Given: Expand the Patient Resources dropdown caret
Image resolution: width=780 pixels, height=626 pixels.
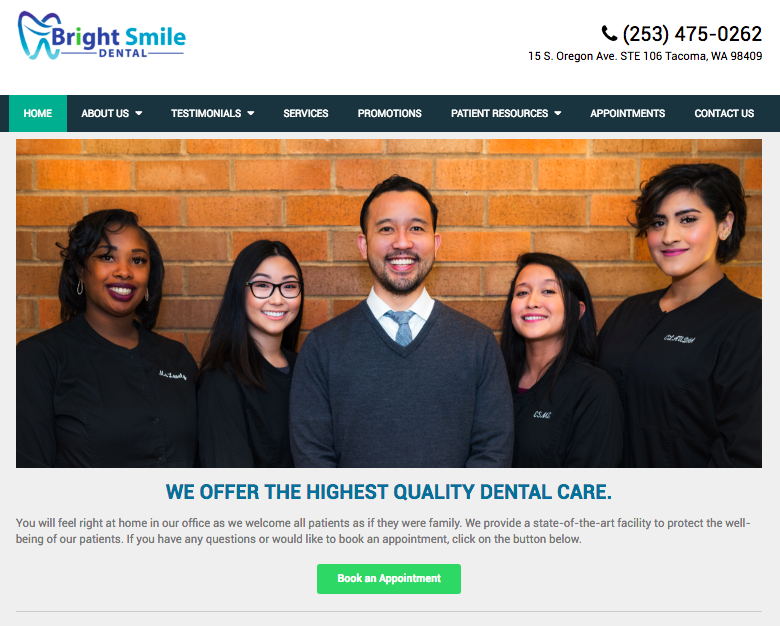Looking at the screenshot, I should (558, 113).
